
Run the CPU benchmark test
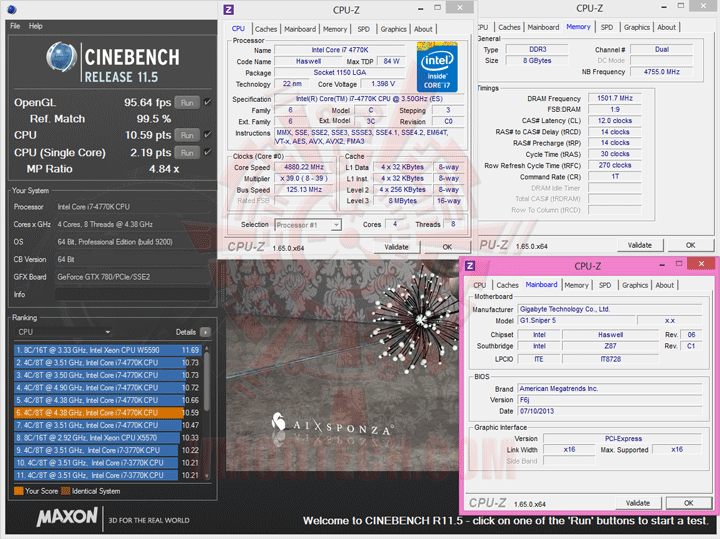click(187, 135)
